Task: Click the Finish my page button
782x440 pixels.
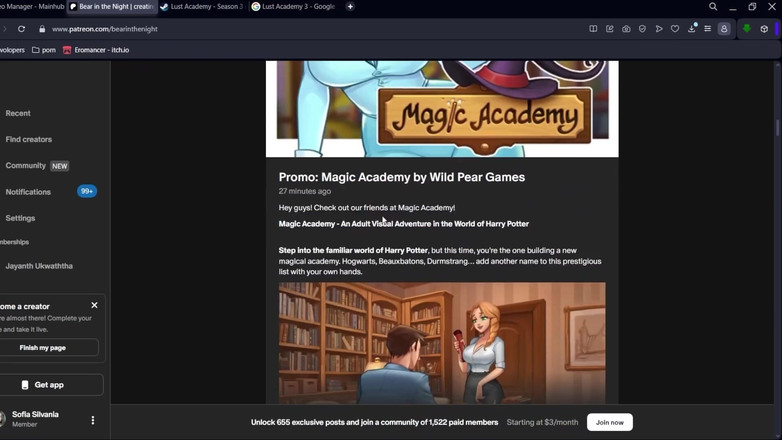Action: click(x=43, y=348)
